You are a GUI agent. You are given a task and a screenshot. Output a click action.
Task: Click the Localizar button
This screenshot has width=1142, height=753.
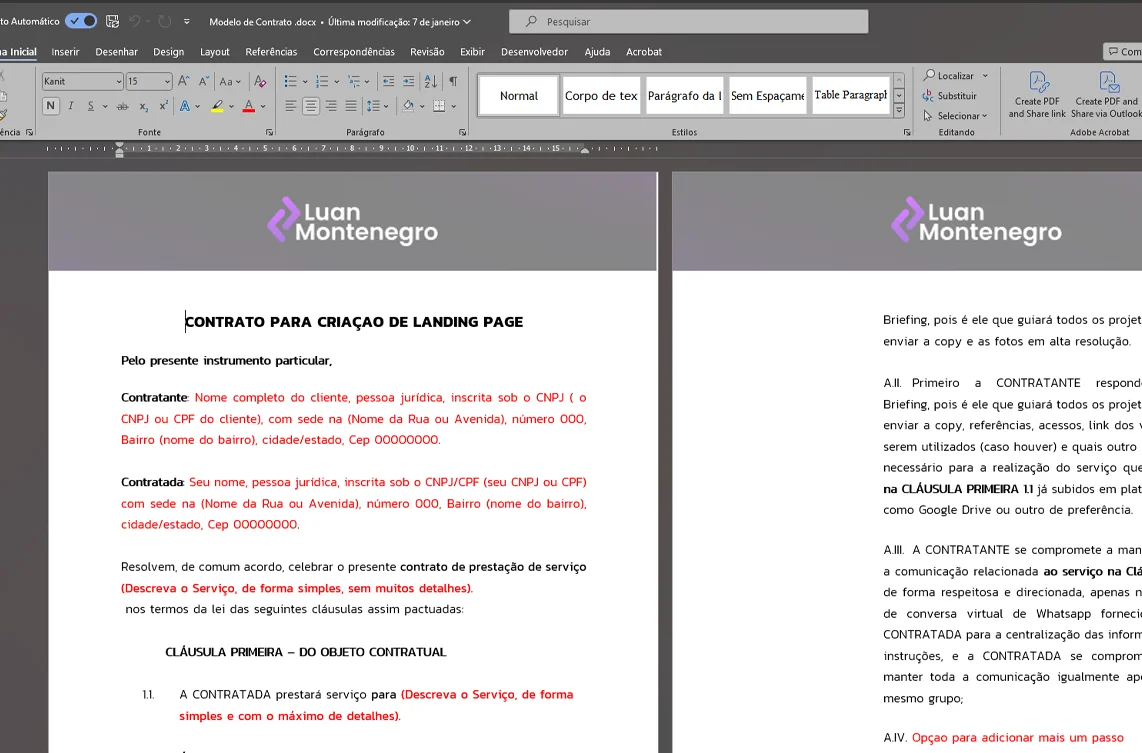(x=948, y=76)
